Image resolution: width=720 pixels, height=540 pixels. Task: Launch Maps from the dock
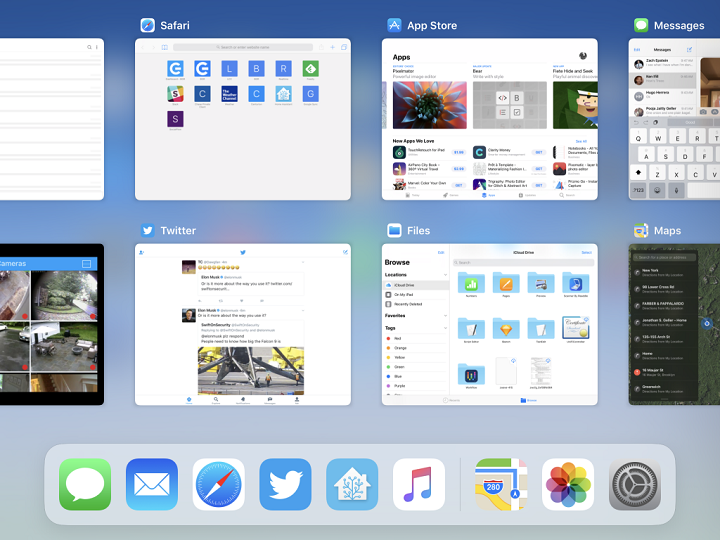click(501, 484)
